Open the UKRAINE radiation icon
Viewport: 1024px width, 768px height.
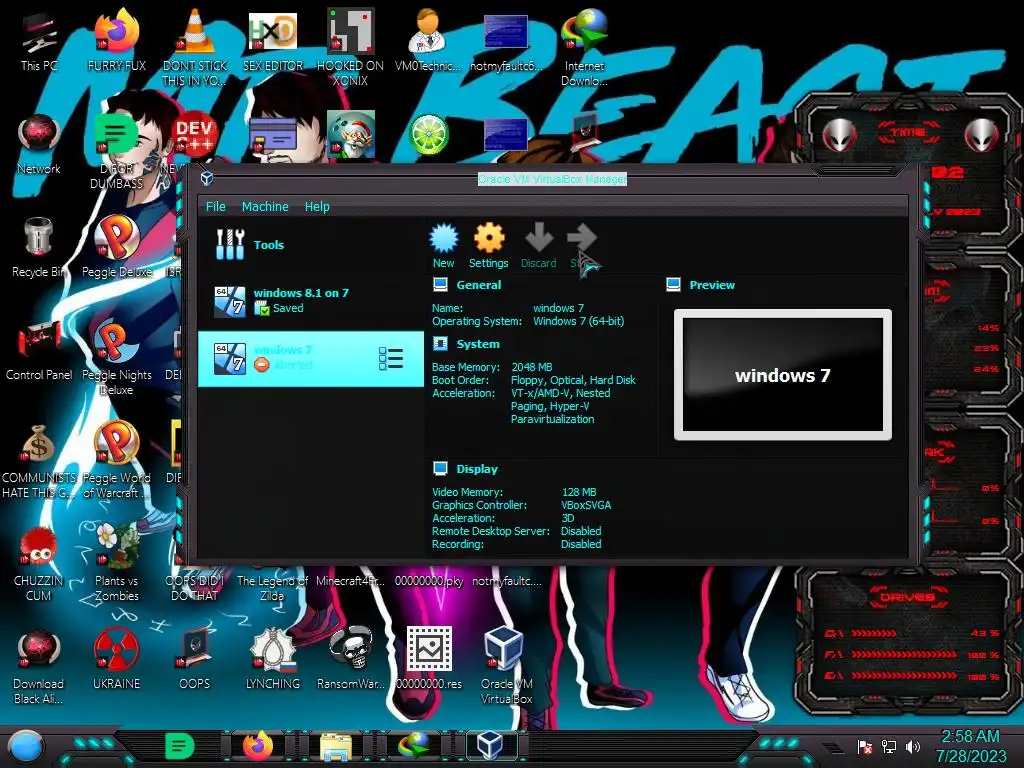[x=117, y=660]
